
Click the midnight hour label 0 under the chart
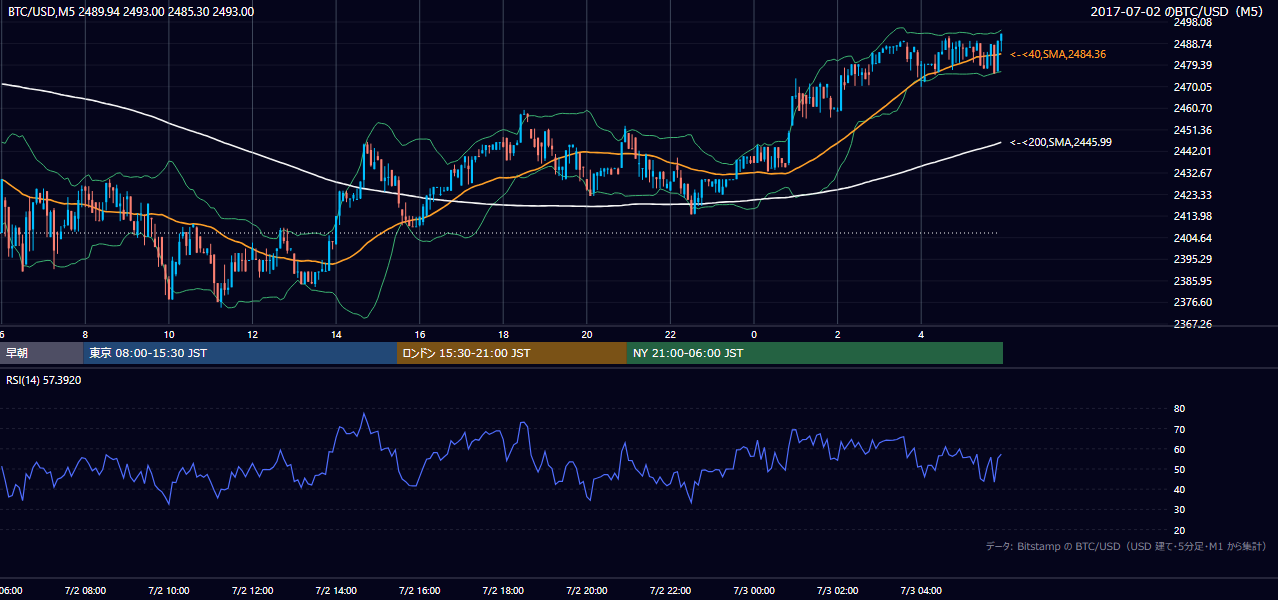[x=754, y=335]
